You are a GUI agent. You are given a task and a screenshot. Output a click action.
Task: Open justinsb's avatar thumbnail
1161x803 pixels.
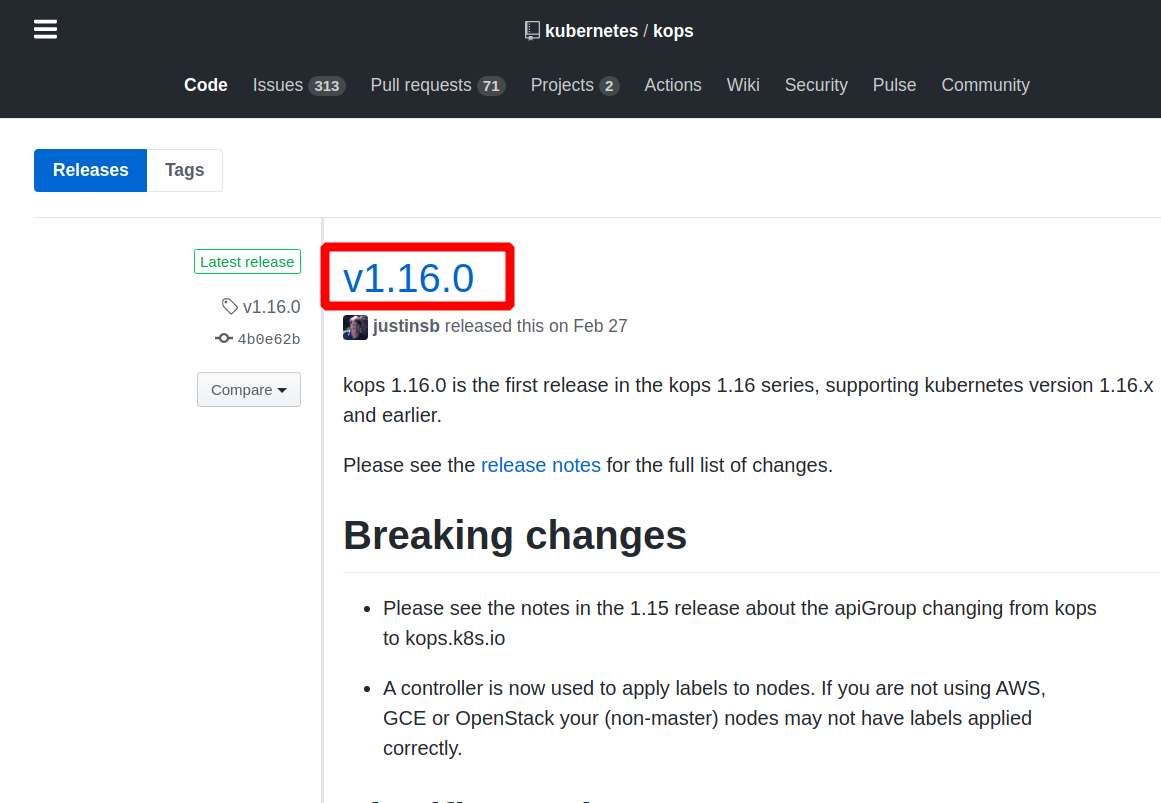pos(355,327)
